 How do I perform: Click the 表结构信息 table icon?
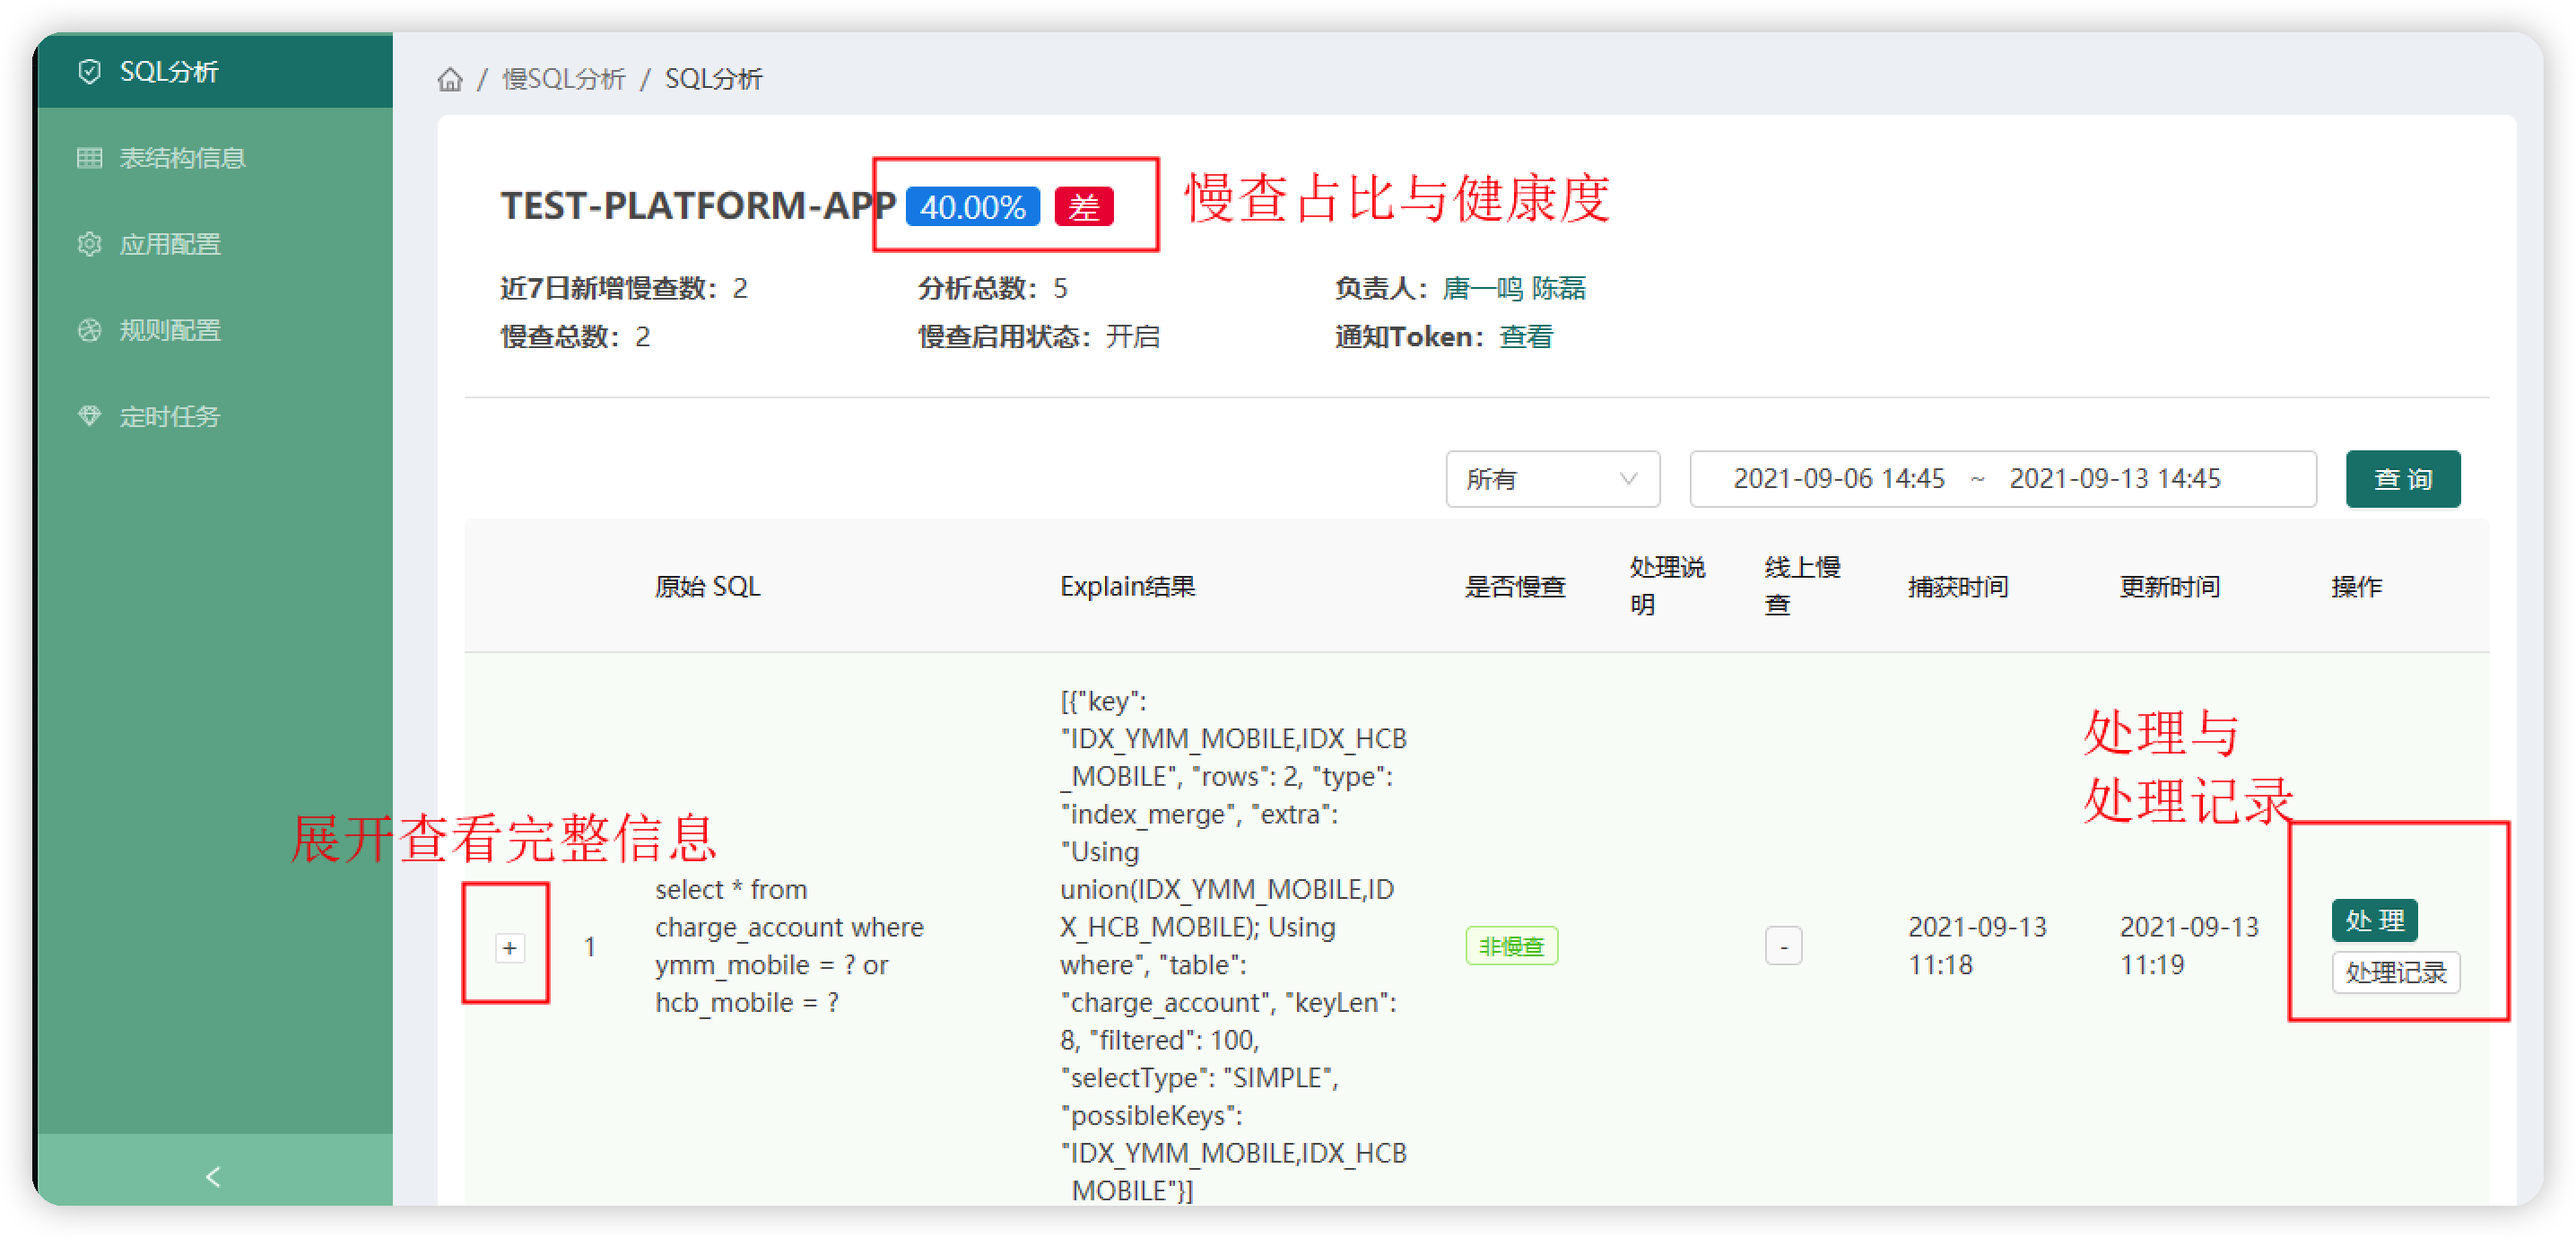click(x=89, y=158)
